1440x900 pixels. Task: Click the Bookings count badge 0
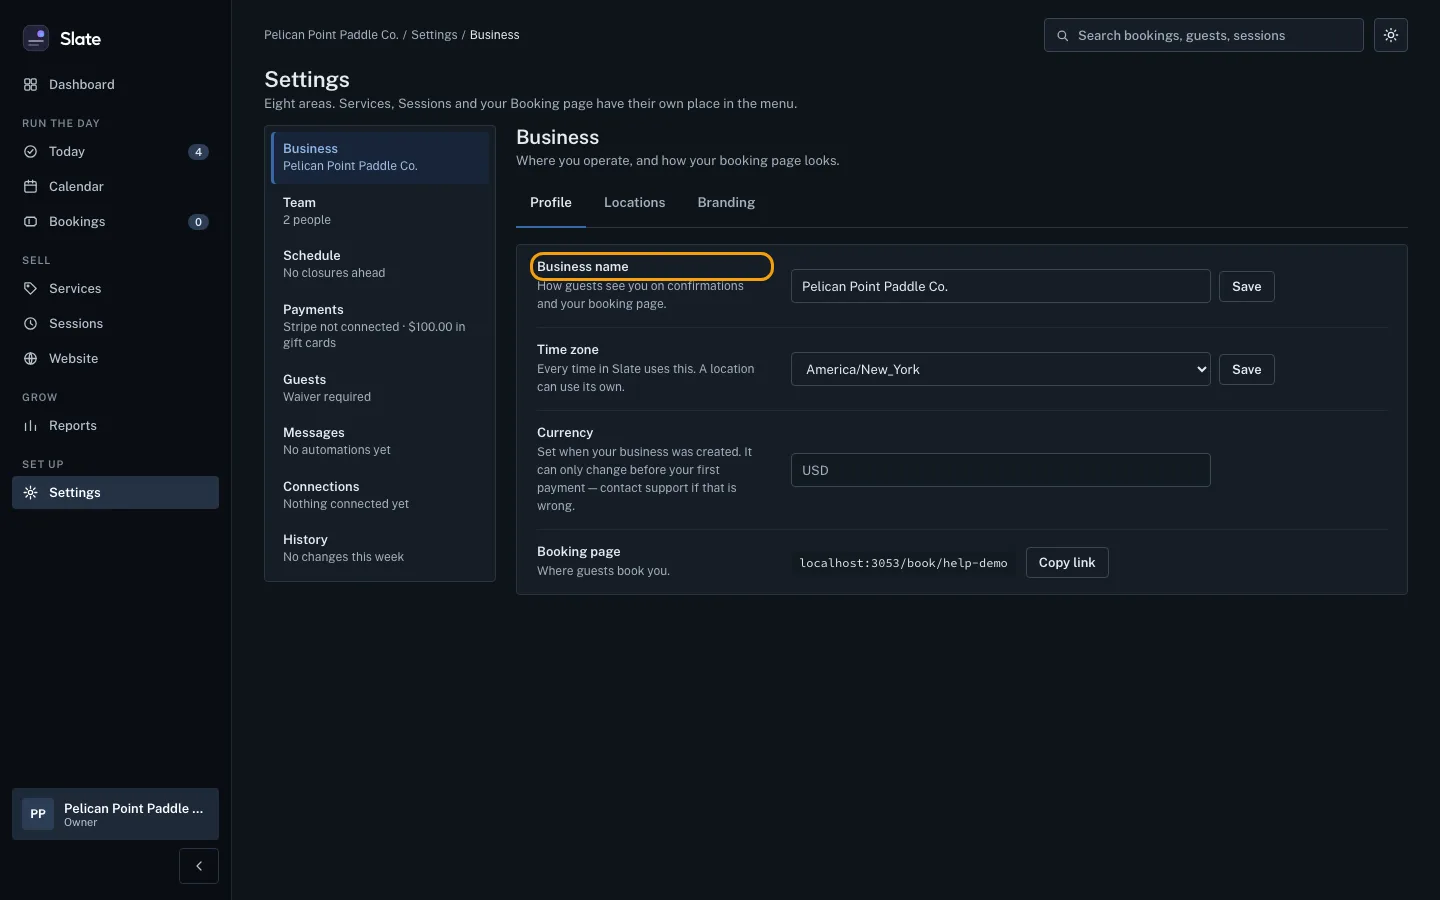point(198,222)
